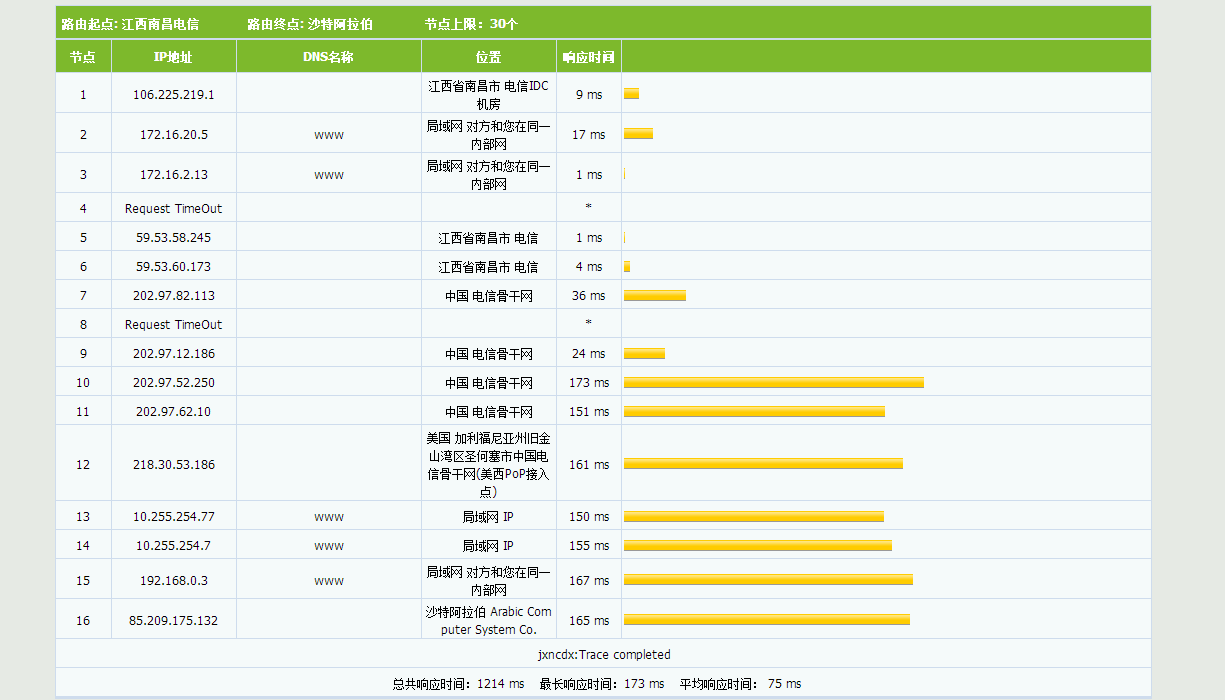The height and width of the screenshot is (700, 1225).
Task: Click the asterisk in node 4 row
Action: pos(588,208)
